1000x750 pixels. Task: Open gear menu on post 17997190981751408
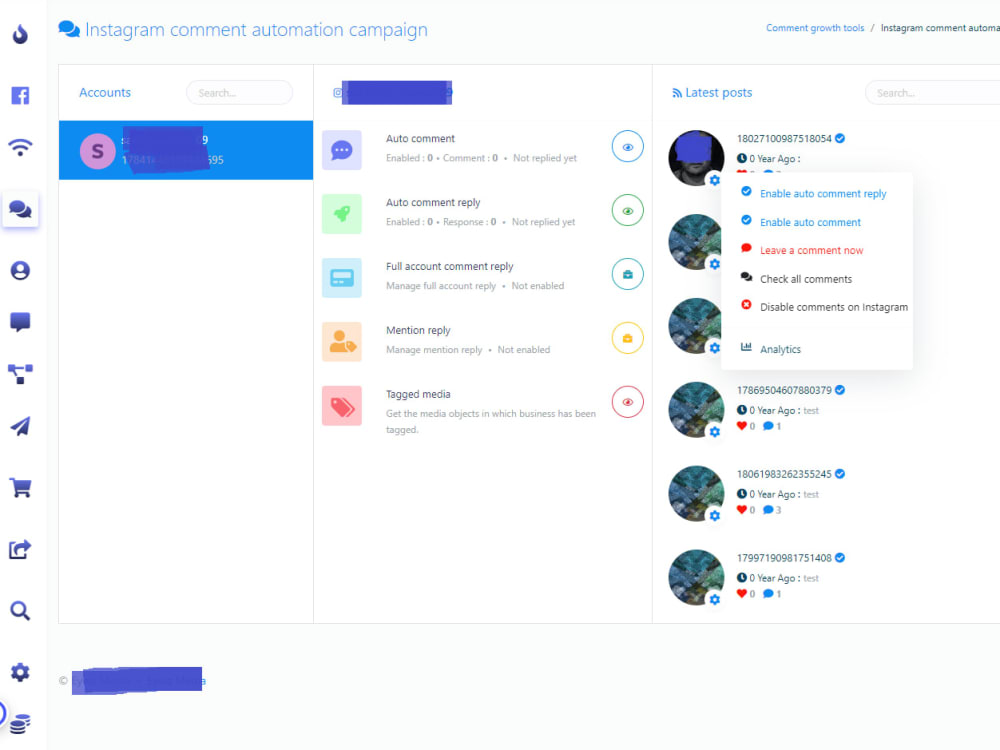point(715,599)
